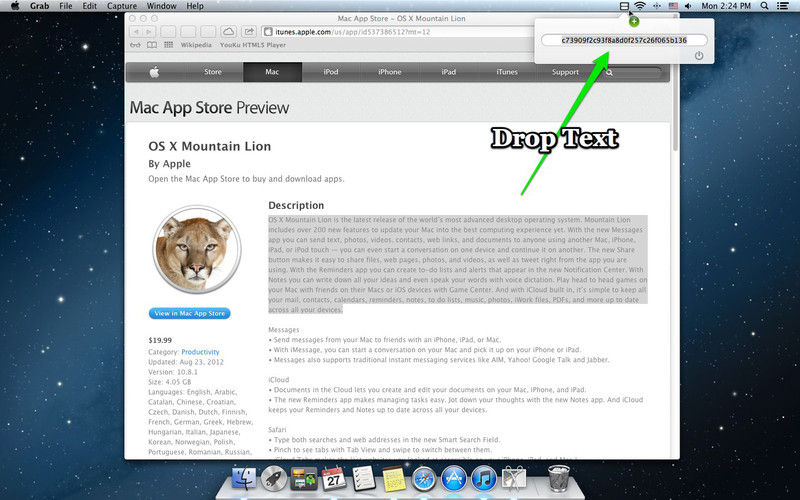Viewport: 800px width, 500px height.
Task: Go forward in Safari history
Action: tap(148, 32)
